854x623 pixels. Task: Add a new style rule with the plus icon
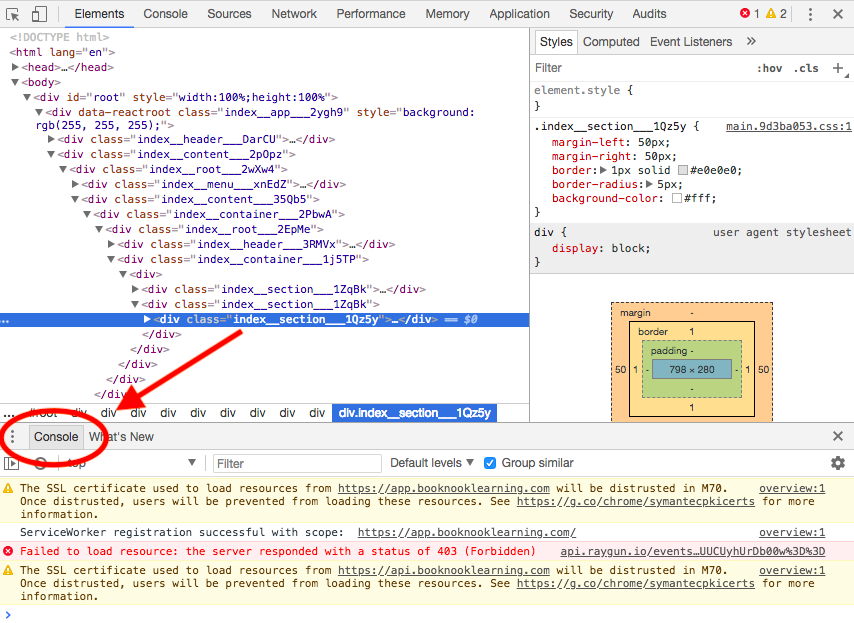tap(837, 69)
